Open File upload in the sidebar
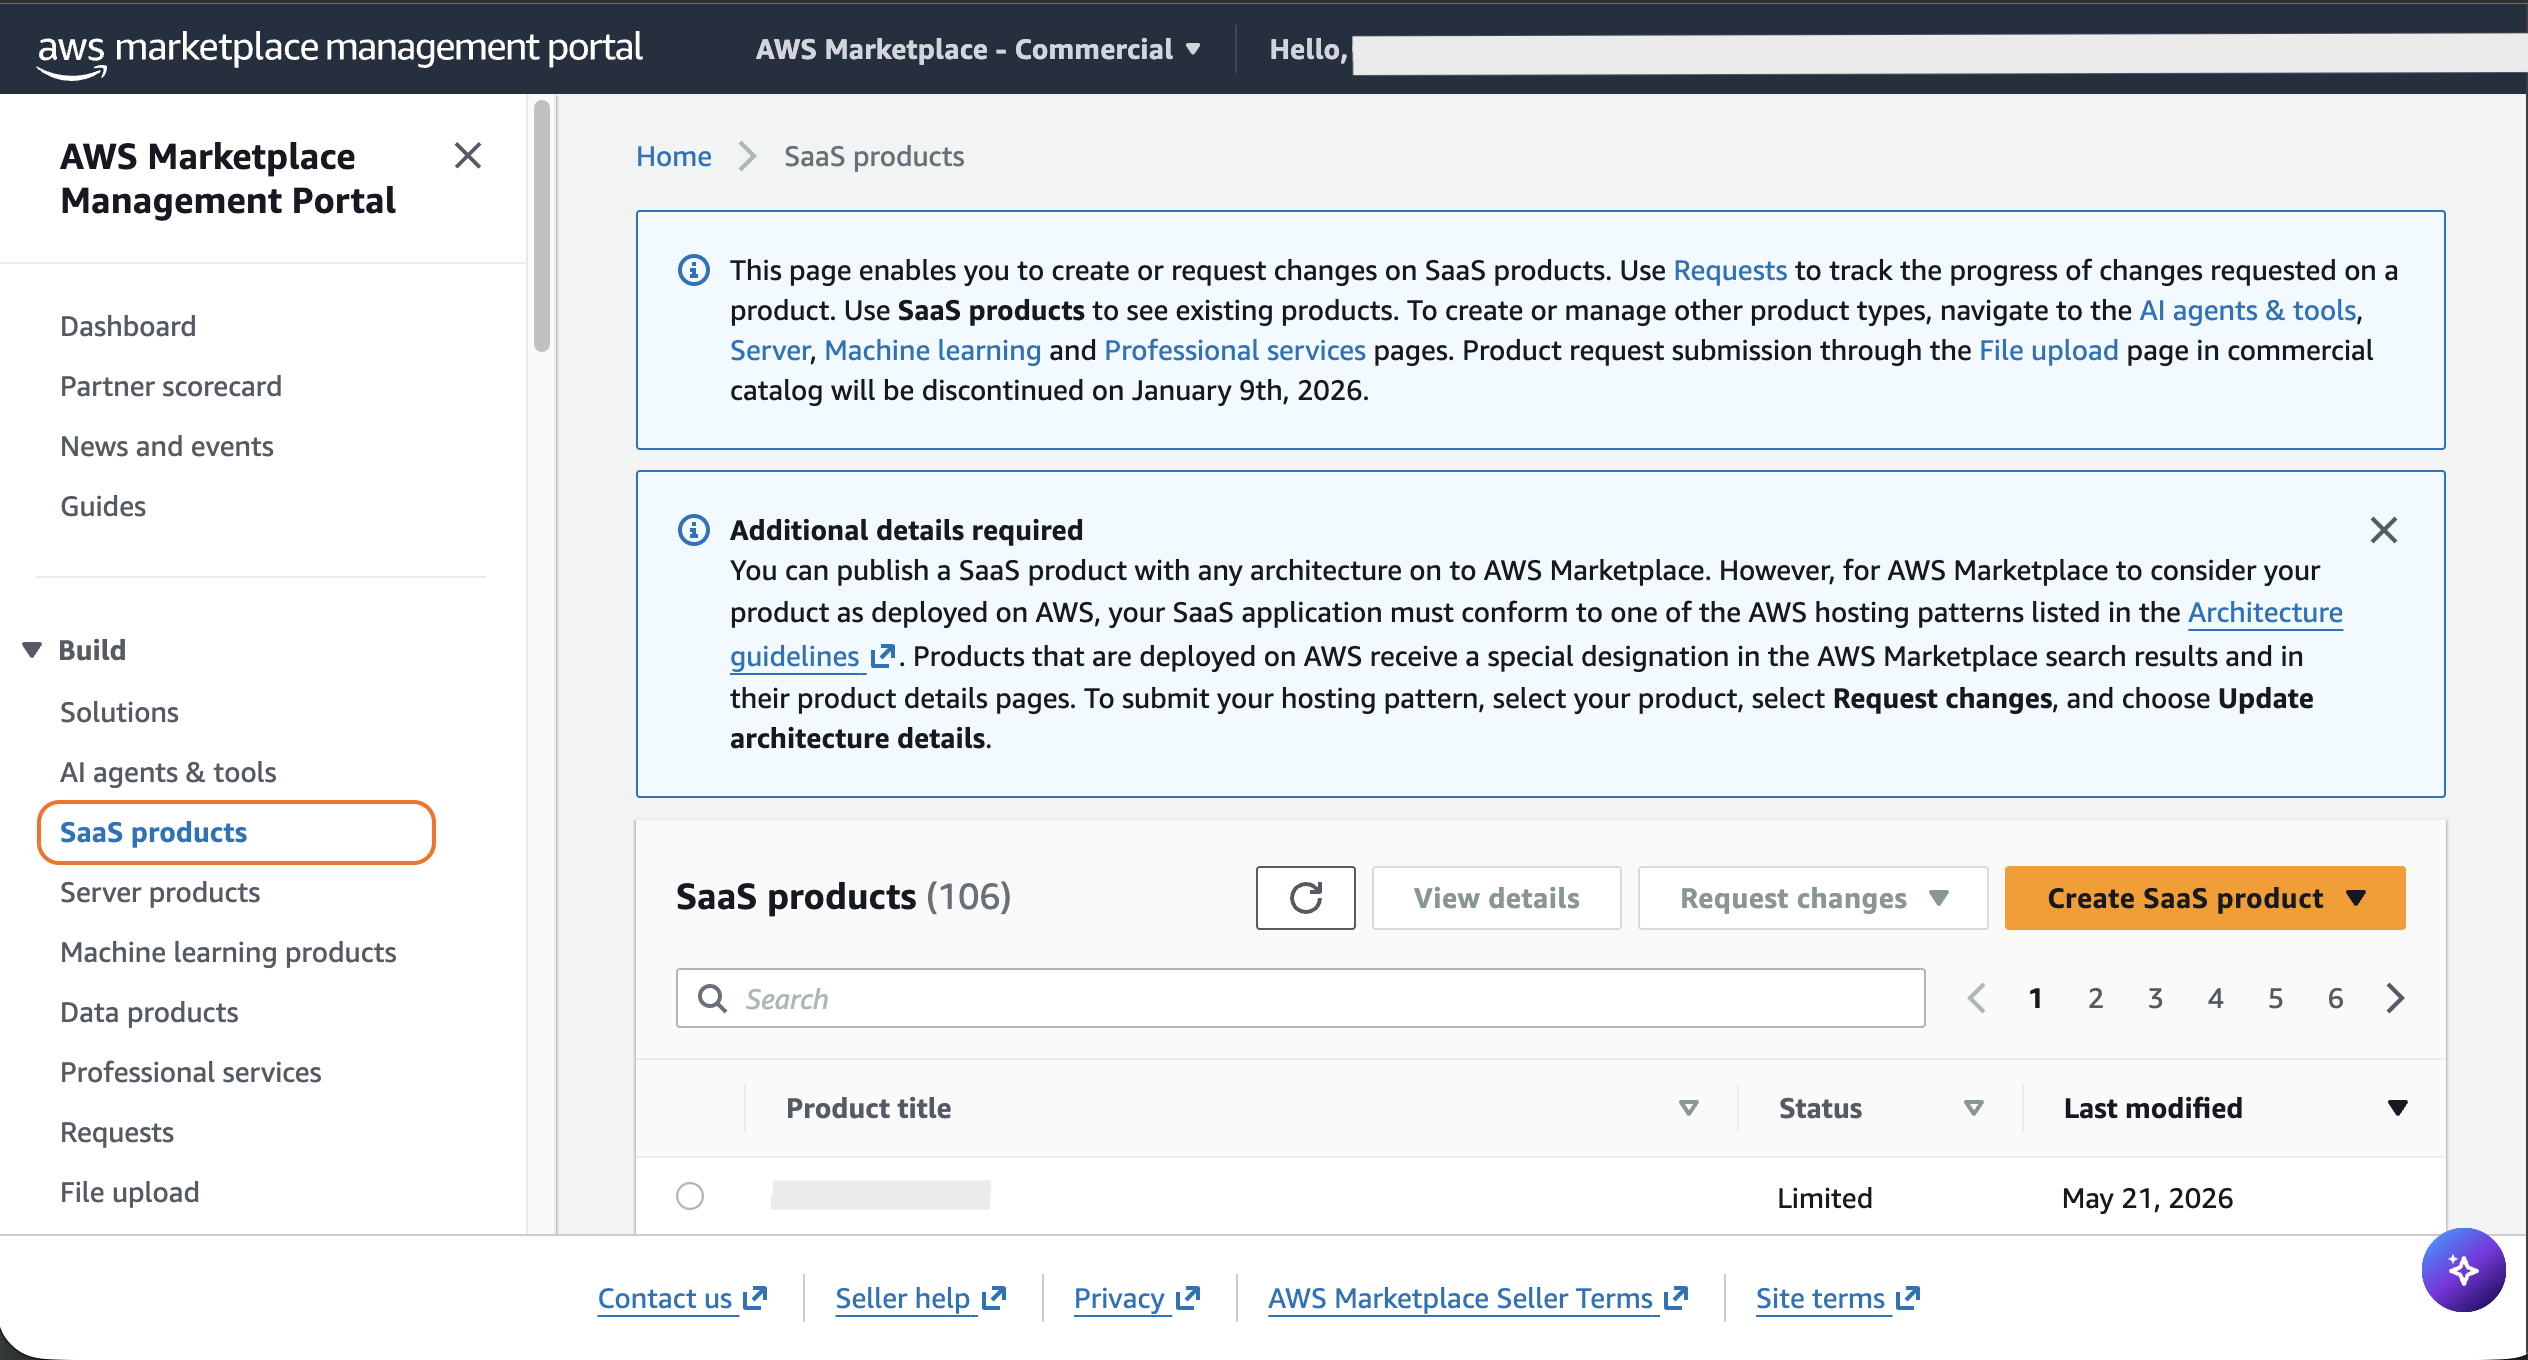2528x1360 pixels. coord(130,1192)
